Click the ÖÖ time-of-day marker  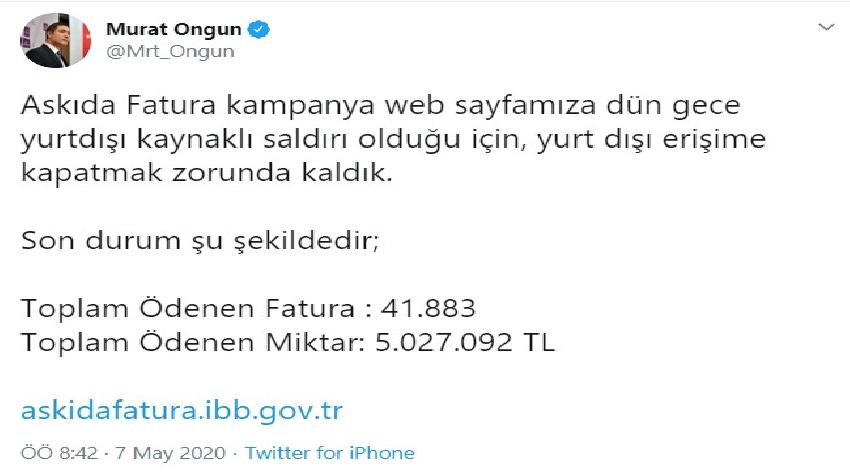click(x=37, y=453)
